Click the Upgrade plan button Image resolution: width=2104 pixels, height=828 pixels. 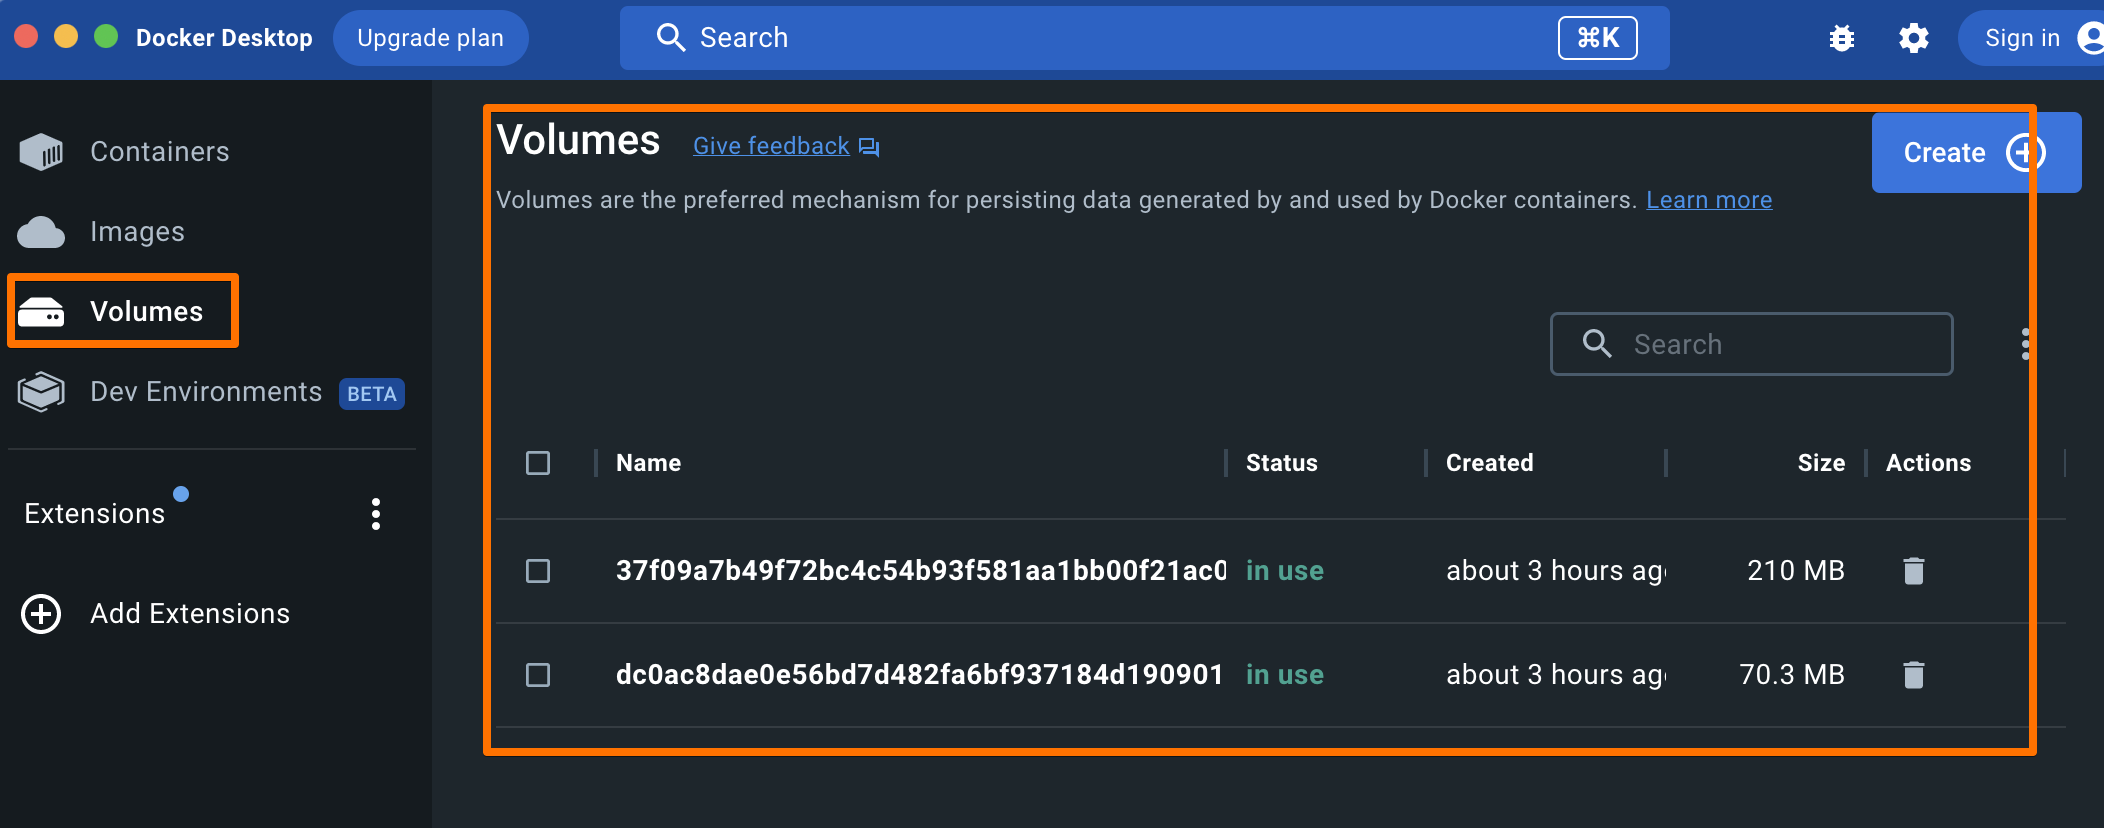(430, 38)
